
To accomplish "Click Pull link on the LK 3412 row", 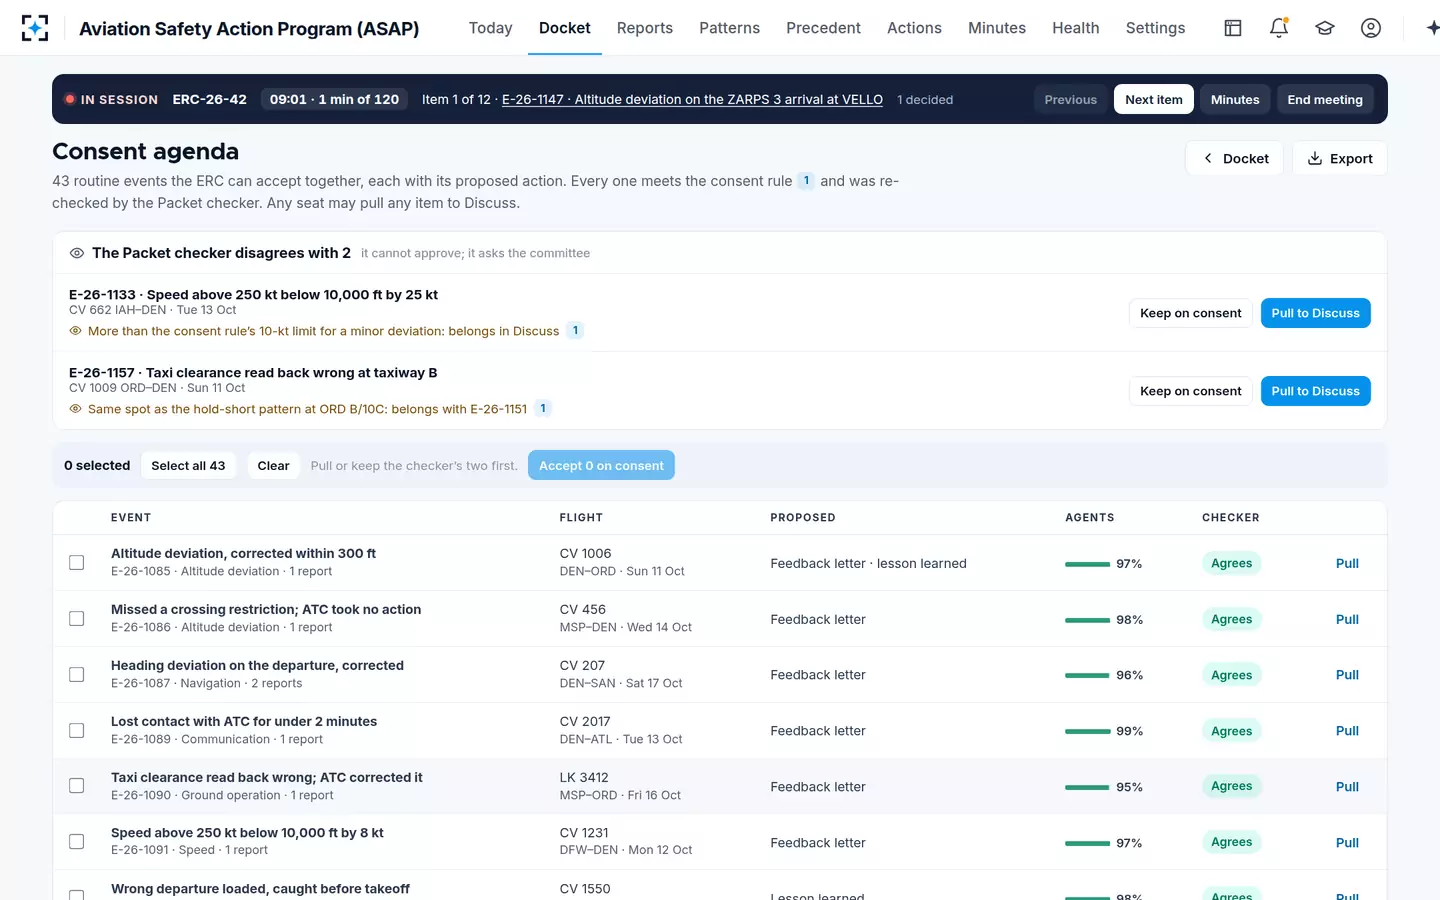I will click(x=1347, y=786).
